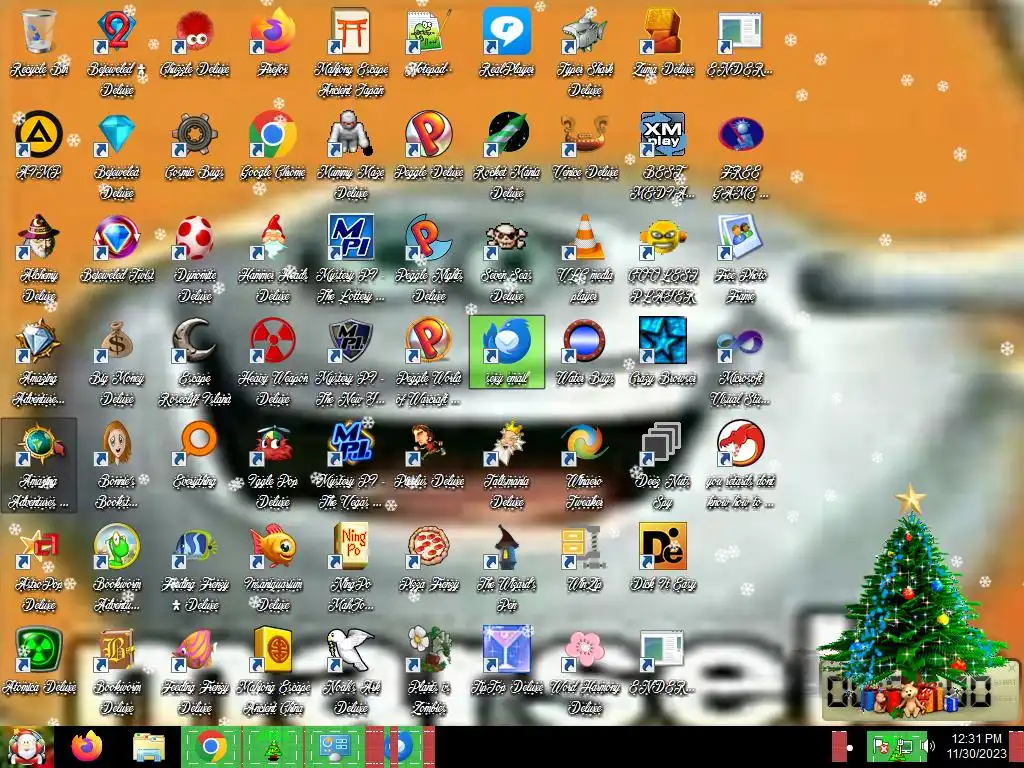Image resolution: width=1024 pixels, height=768 pixels.
Task: Select the Everything search shortcut
Action: pyautogui.click(x=195, y=455)
